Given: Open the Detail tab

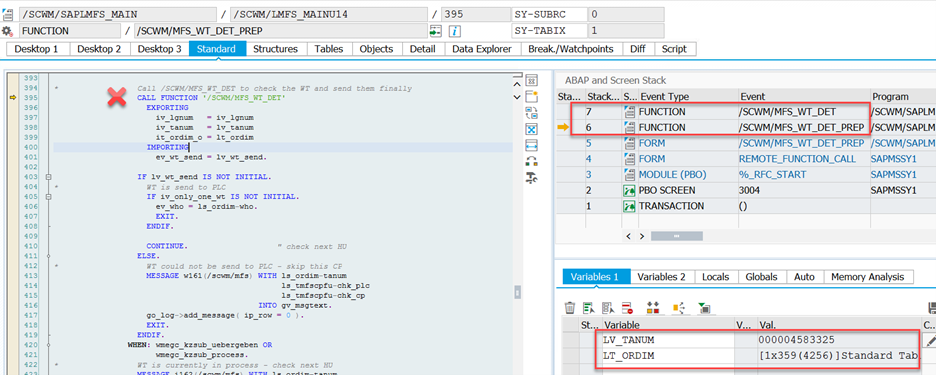Looking at the screenshot, I should click(423, 49).
